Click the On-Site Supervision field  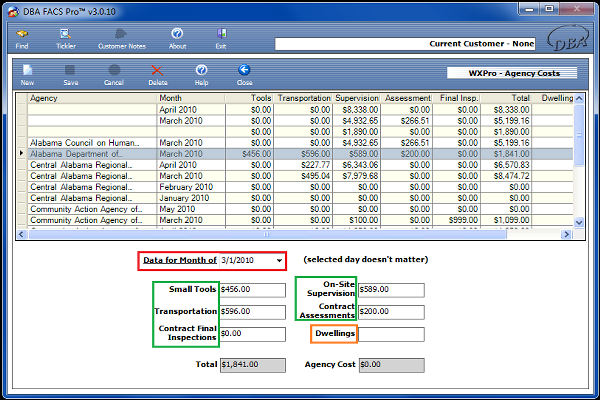pos(391,290)
